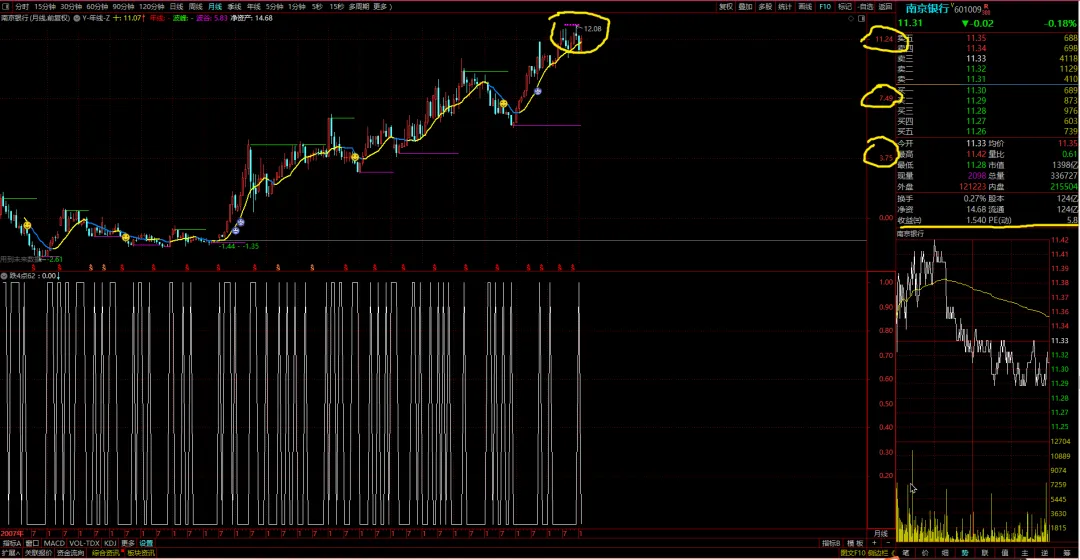Click the 南京银行 intraday mini chart title

[910, 234]
